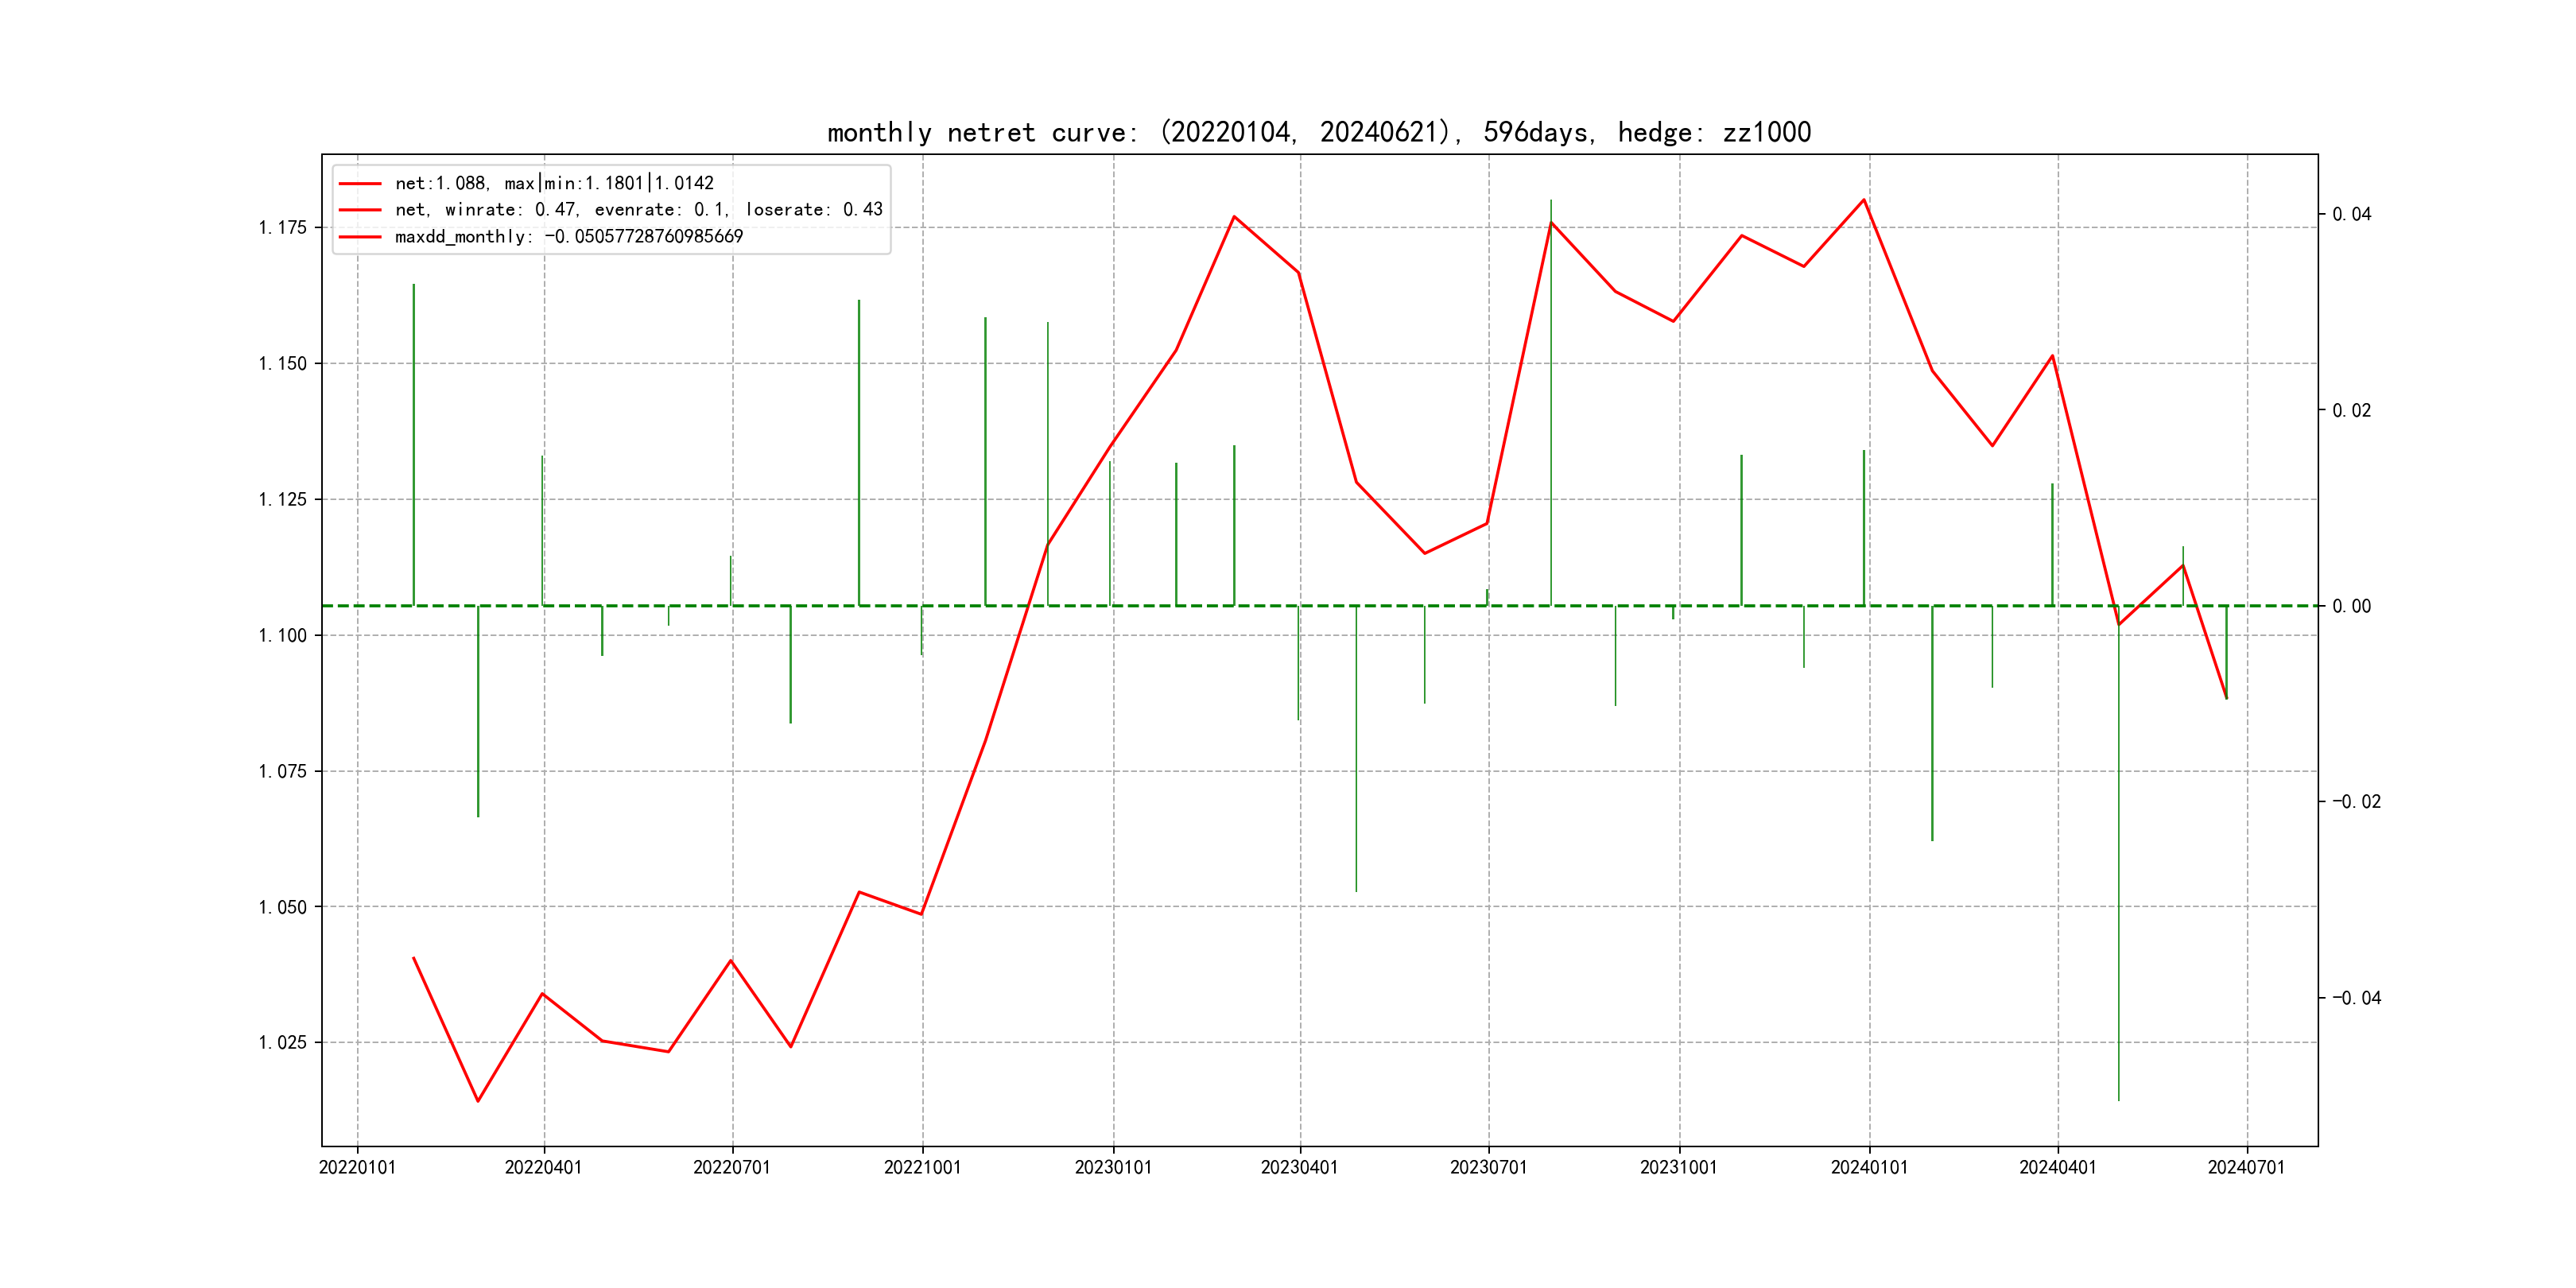Click right y-axis label −0.04

[2356, 998]
